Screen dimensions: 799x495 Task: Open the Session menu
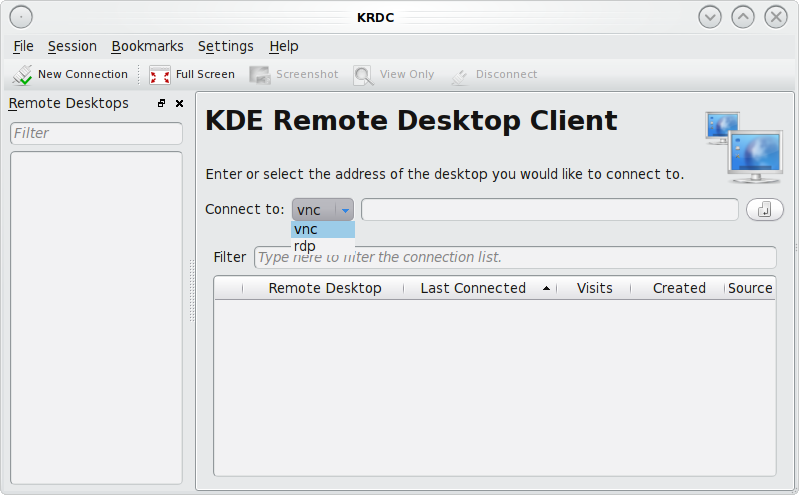coord(72,46)
